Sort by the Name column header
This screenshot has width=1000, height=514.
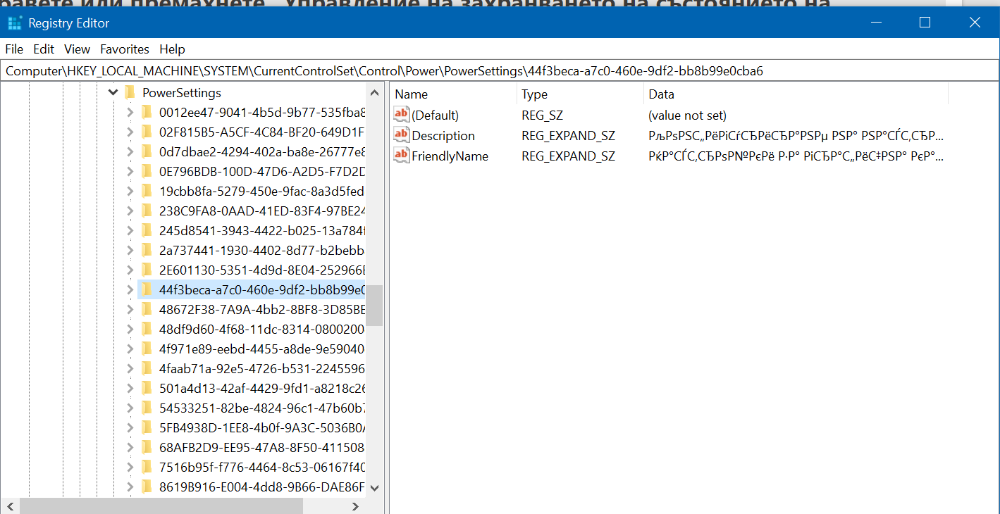tap(453, 94)
